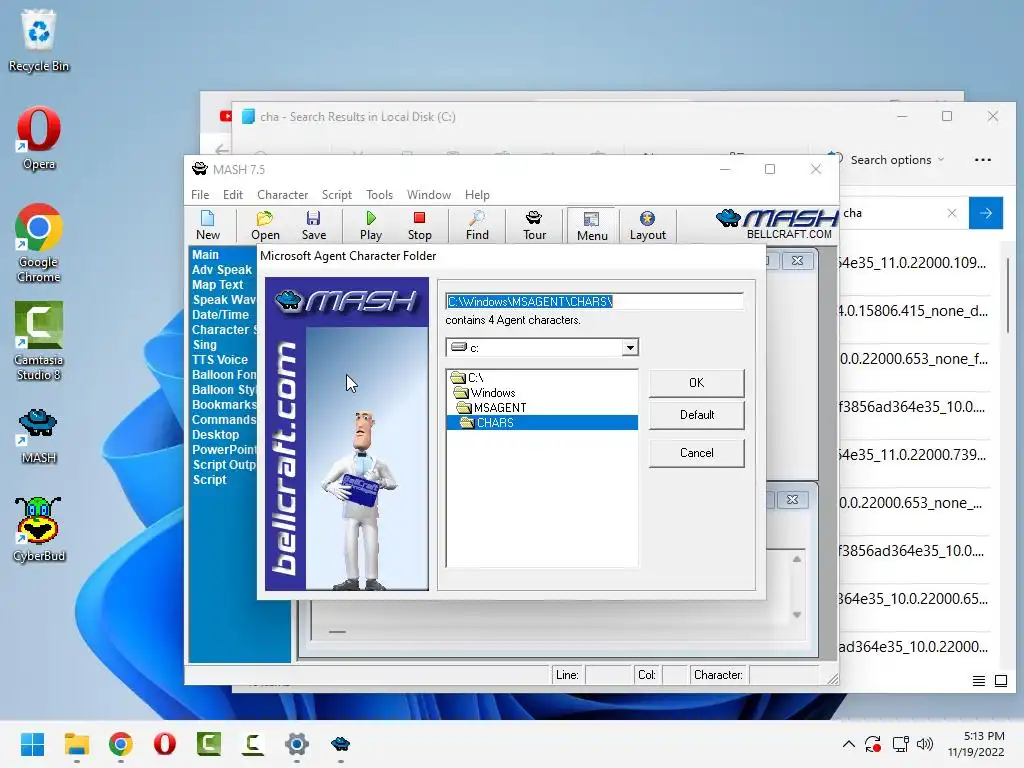Open Explorer result 0.0.22000.653_none_f...
Screen dimensions: 1024x768
(914, 359)
